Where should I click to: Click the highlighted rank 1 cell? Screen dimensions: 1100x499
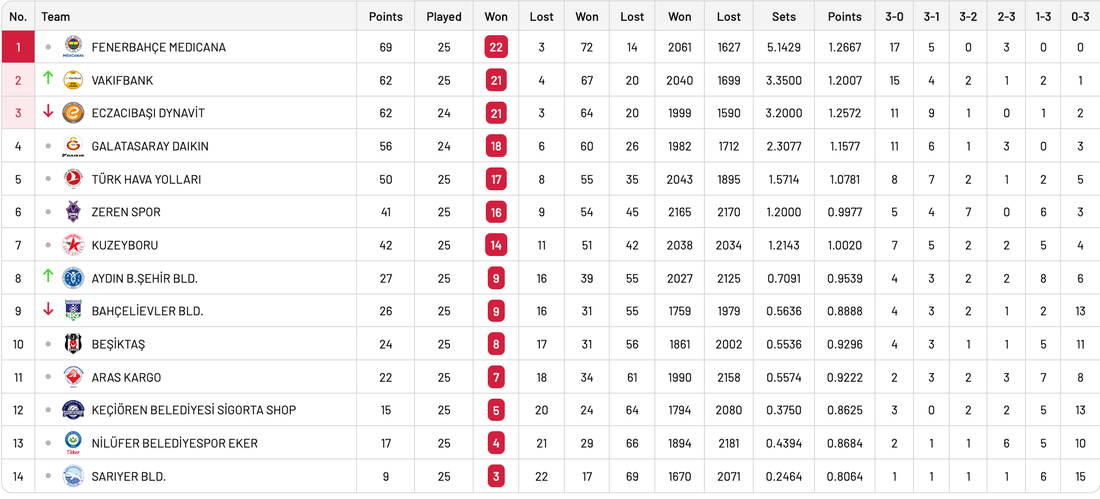pos(18,47)
